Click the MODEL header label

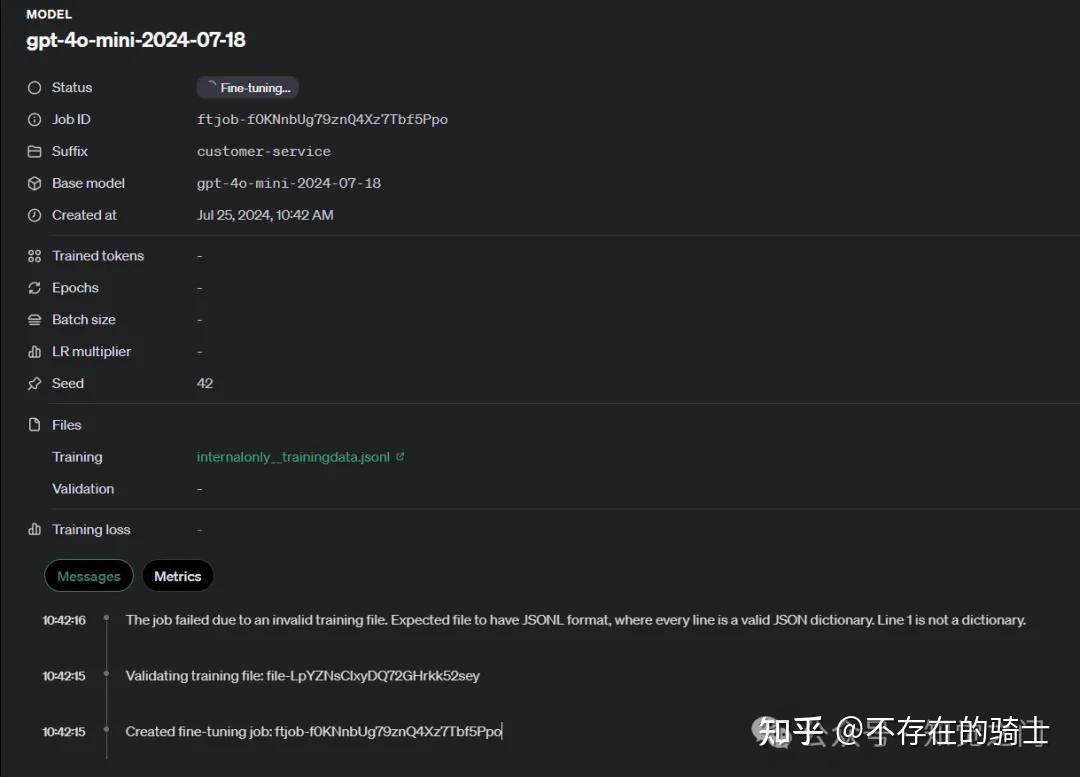(49, 14)
